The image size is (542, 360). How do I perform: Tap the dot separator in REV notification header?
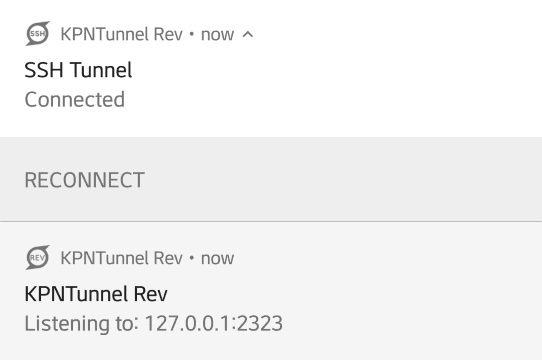192,258
